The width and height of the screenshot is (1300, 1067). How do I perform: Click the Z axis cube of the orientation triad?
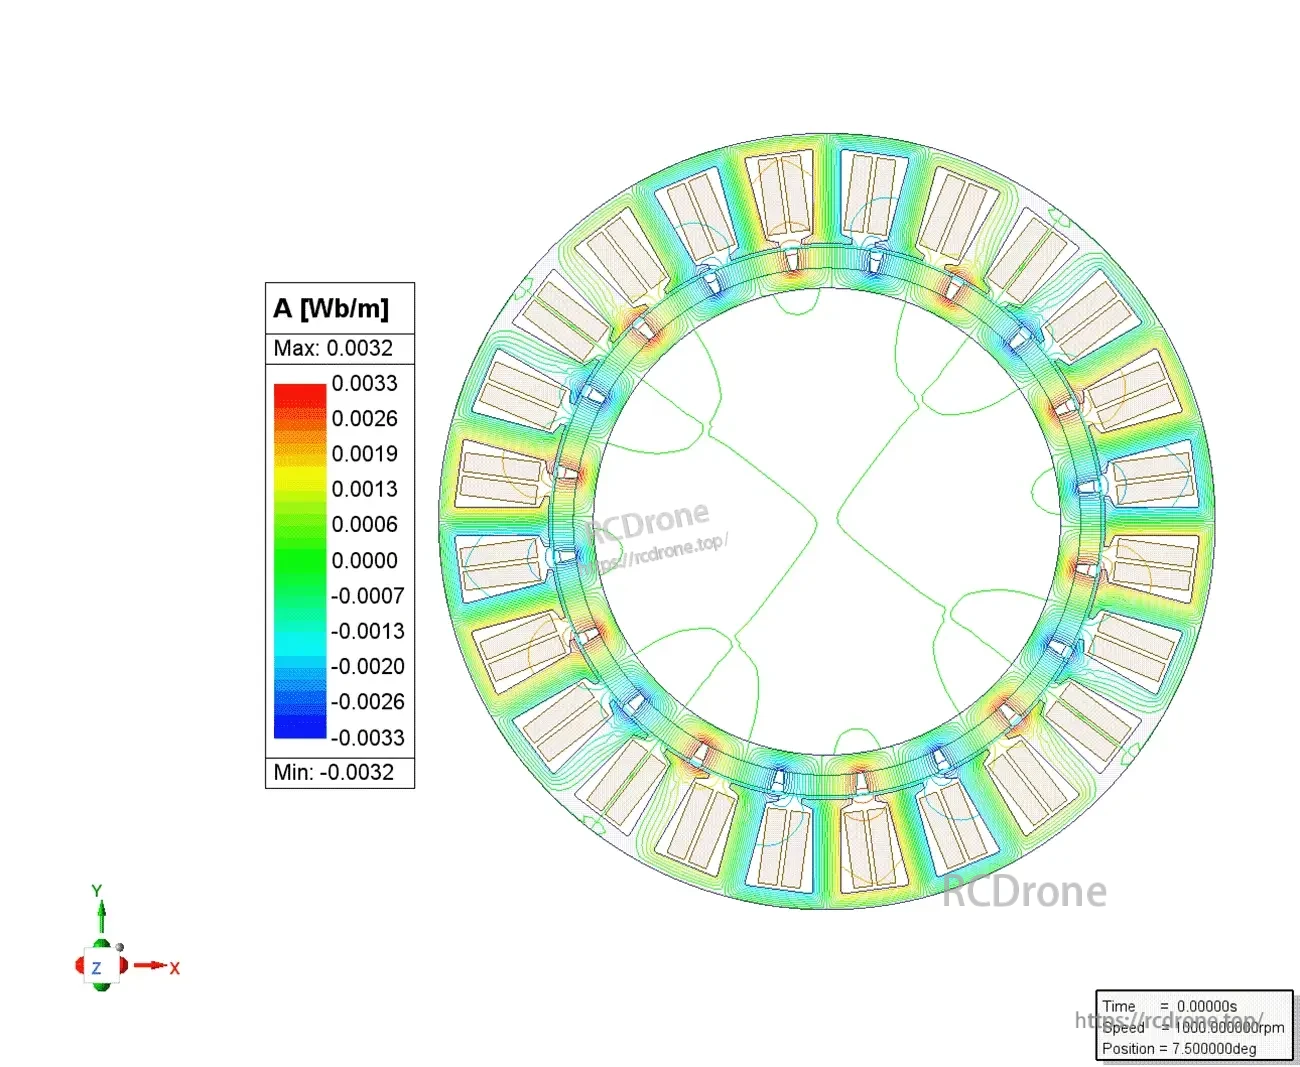pos(99,967)
